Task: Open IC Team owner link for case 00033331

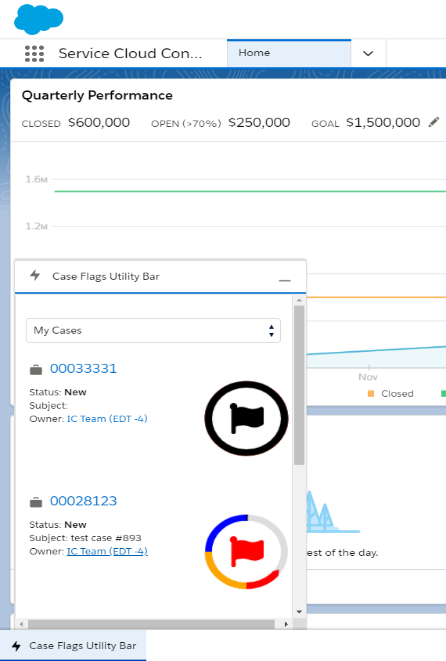Action: point(107,419)
